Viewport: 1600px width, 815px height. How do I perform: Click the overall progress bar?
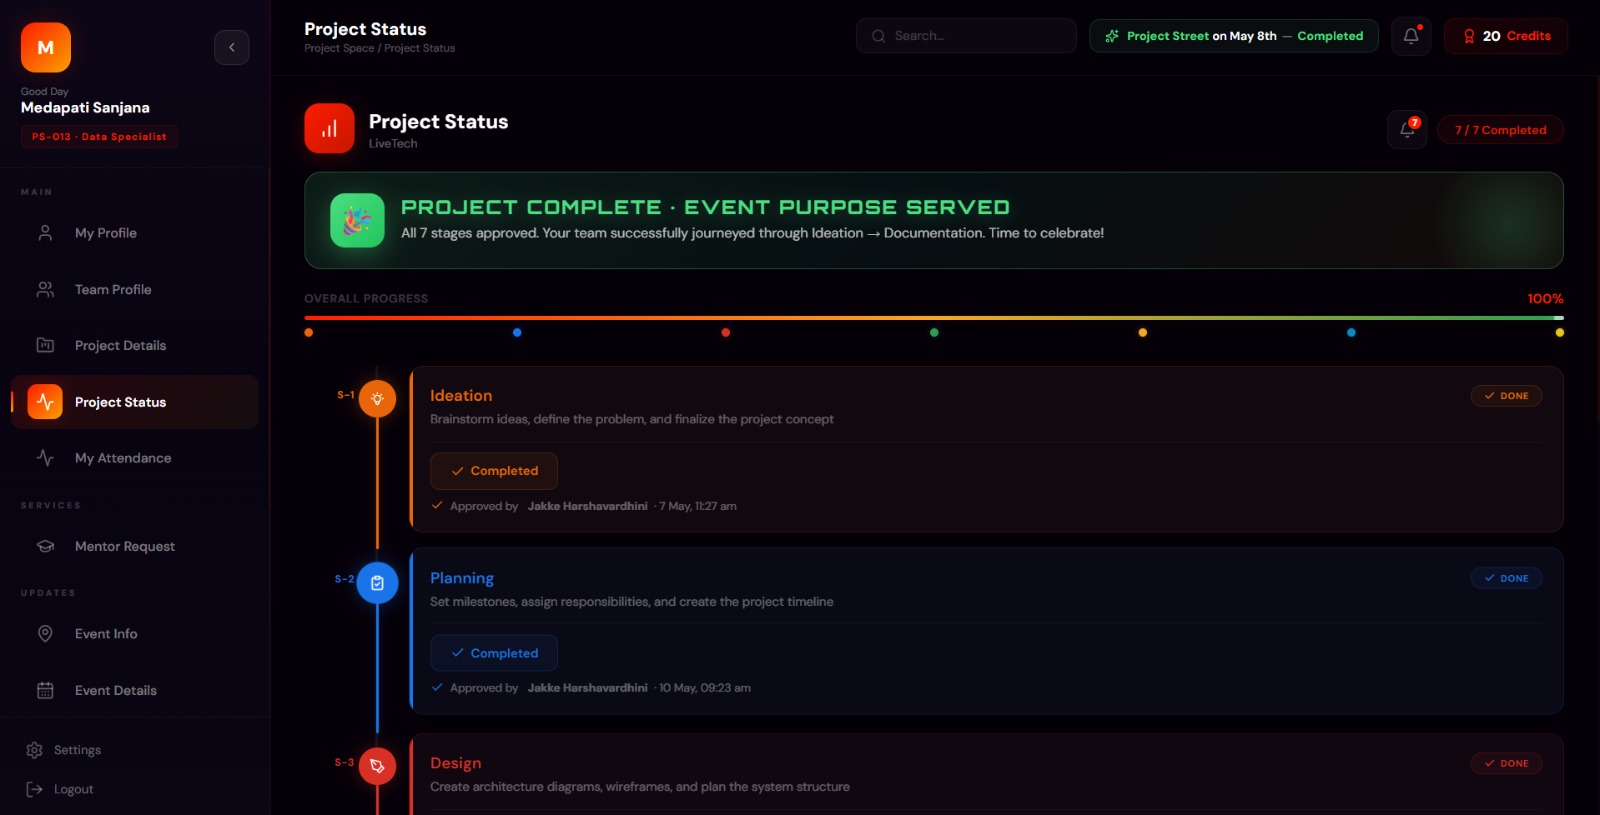pos(934,318)
